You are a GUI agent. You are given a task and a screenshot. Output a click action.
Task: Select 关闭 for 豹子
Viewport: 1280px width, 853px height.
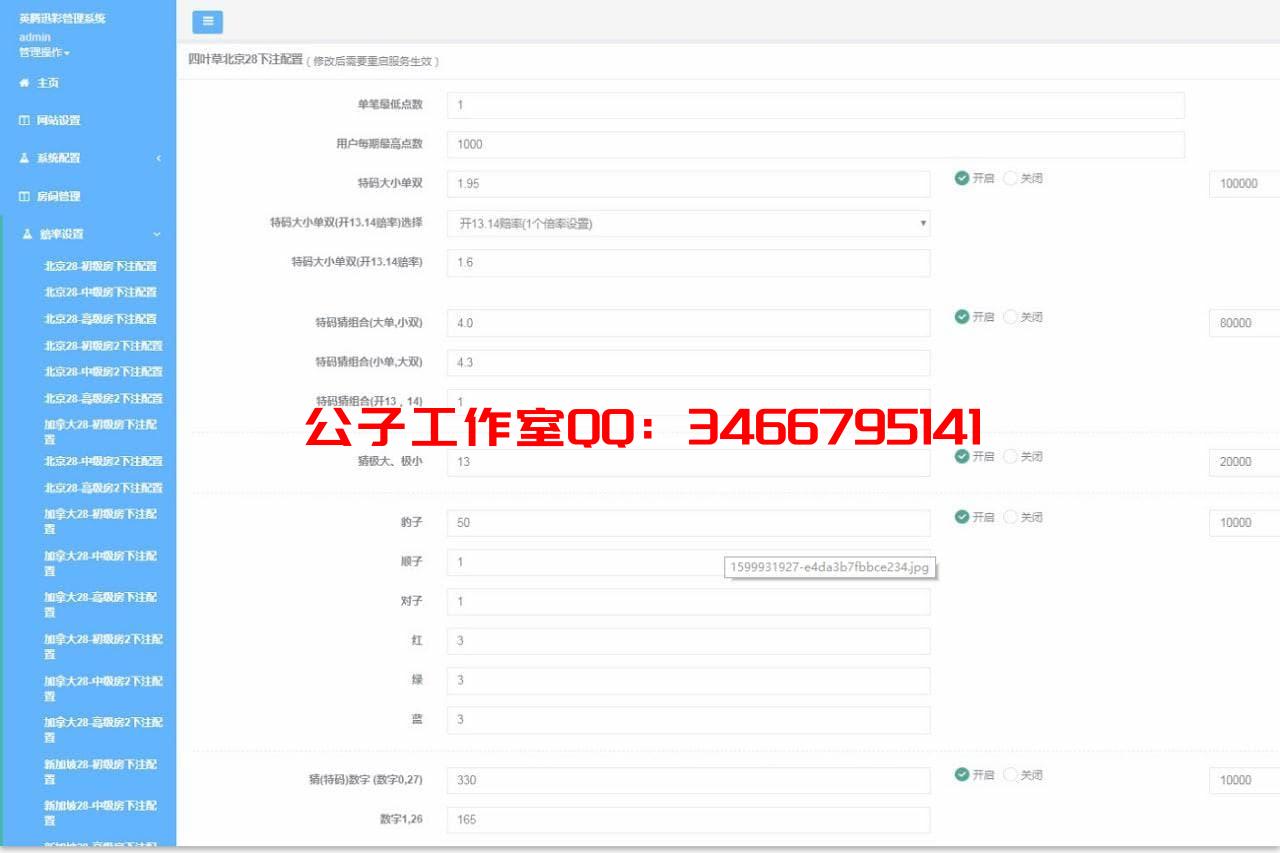(x=1010, y=517)
